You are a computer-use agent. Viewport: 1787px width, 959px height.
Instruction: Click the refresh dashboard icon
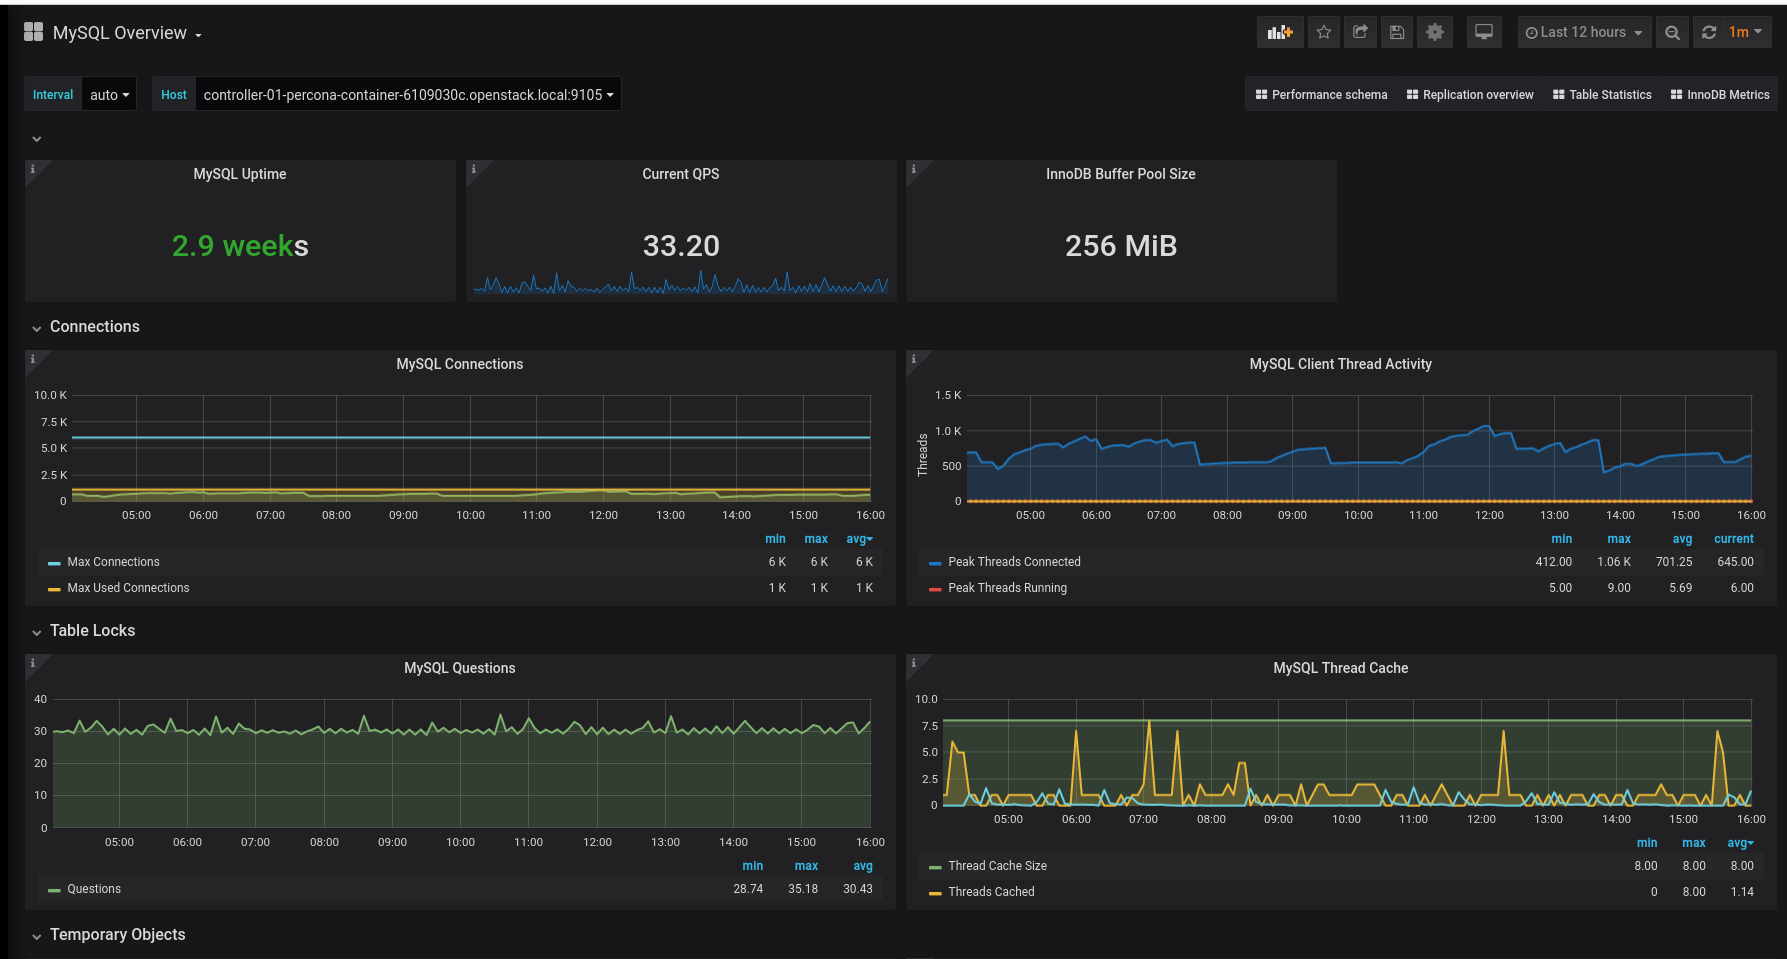[x=1709, y=32]
